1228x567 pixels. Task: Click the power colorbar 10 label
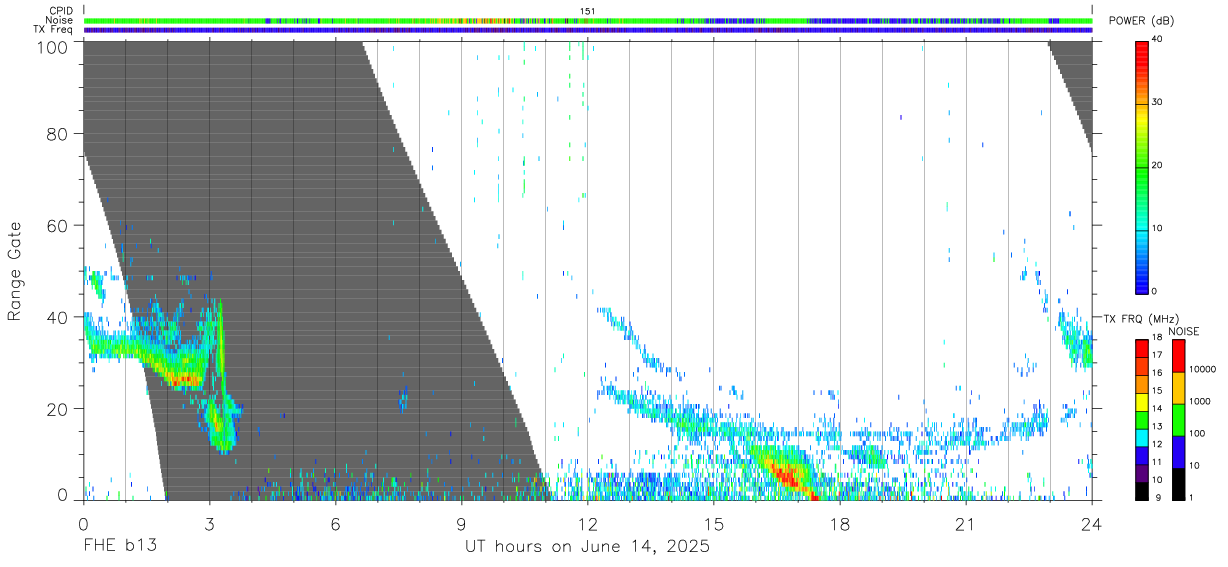tap(1156, 228)
